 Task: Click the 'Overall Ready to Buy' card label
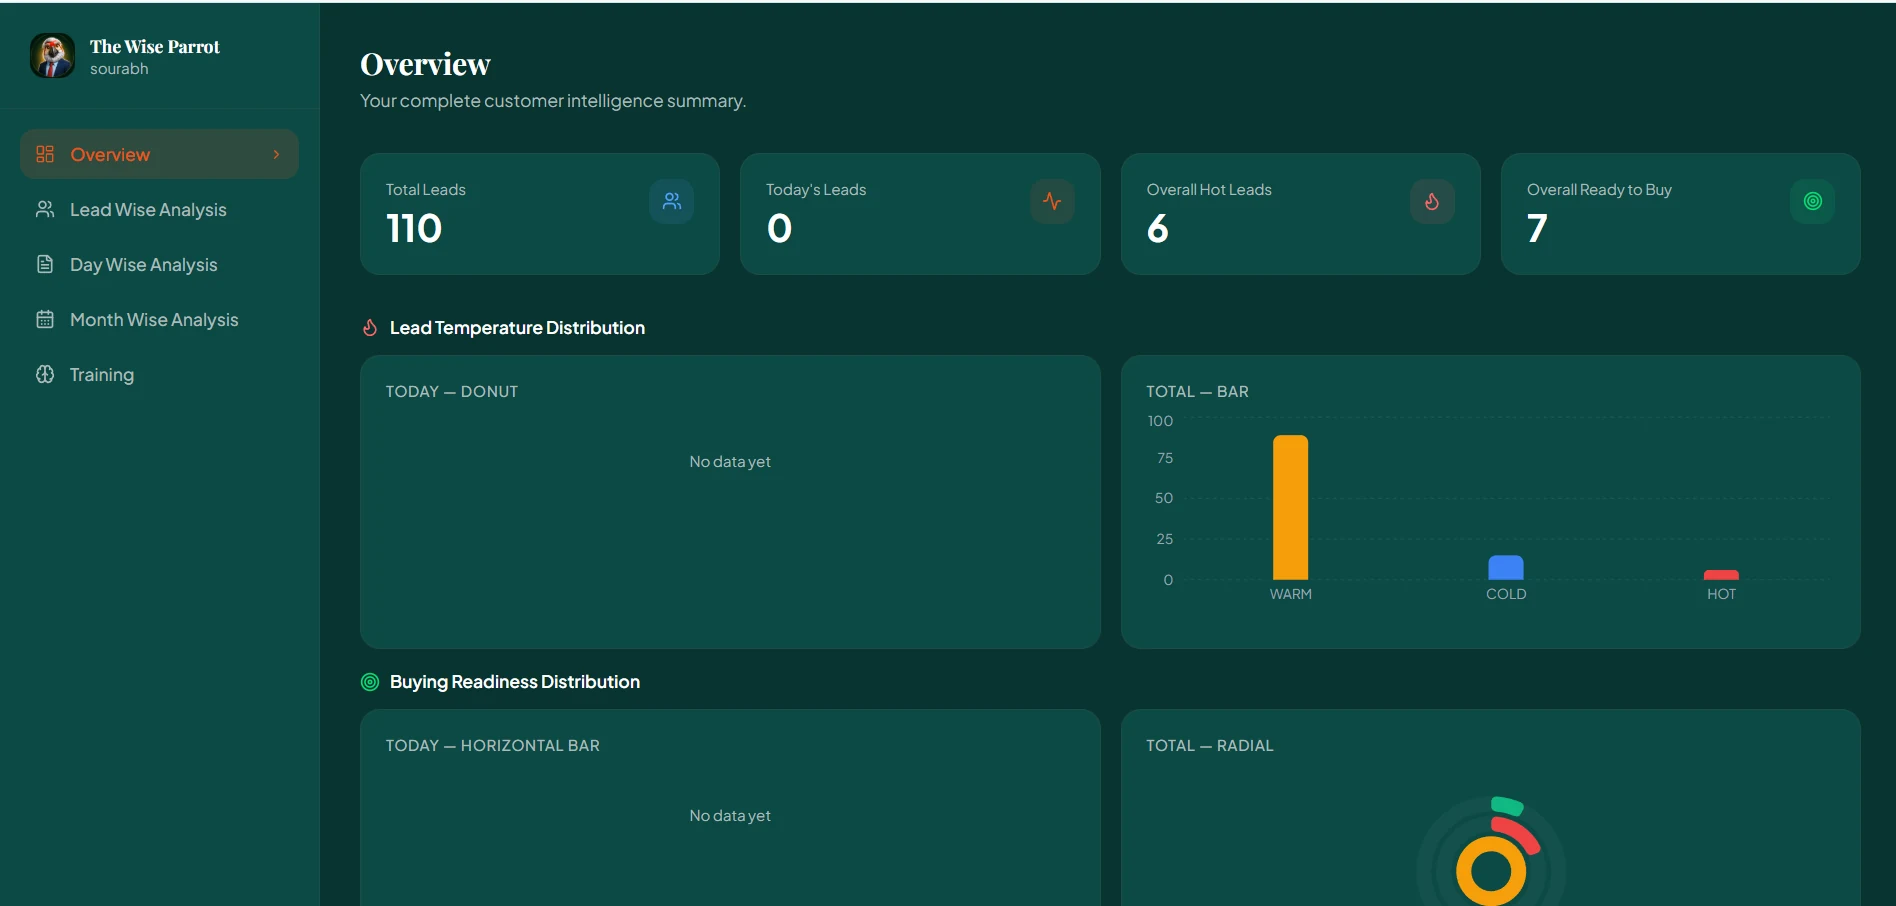pyautogui.click(x=1599, y=190)
